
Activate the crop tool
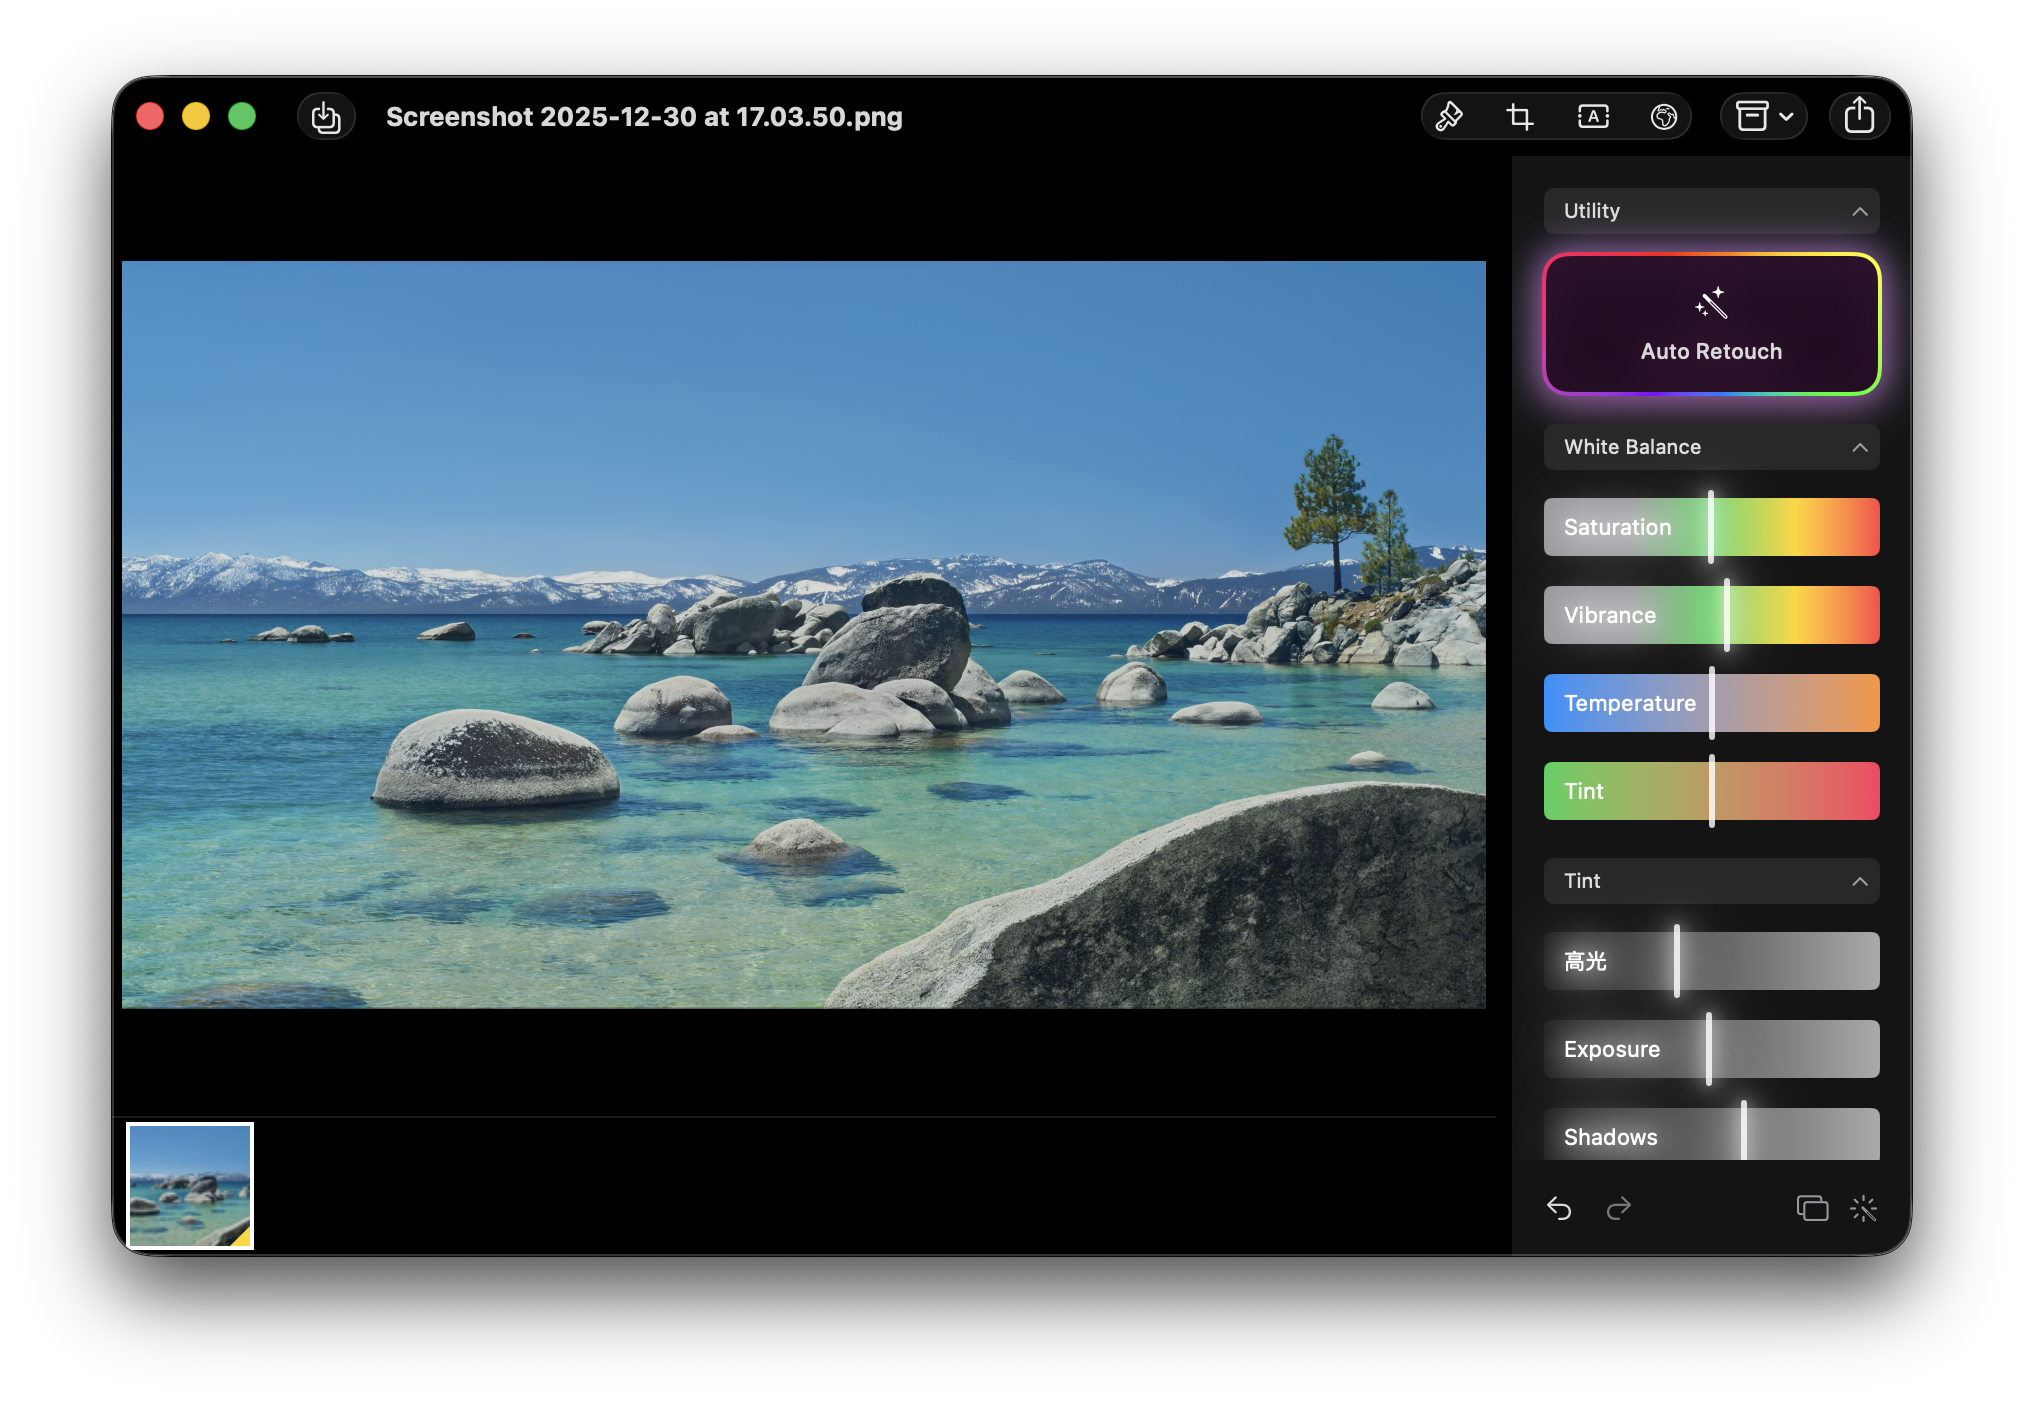(x=1520, y=117)
